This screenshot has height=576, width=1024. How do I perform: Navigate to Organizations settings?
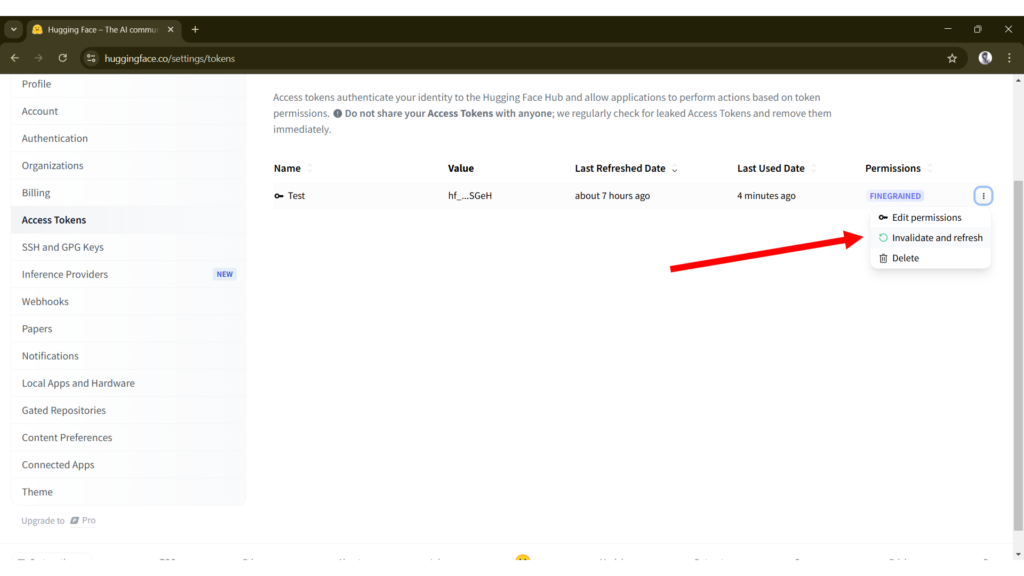129,166
